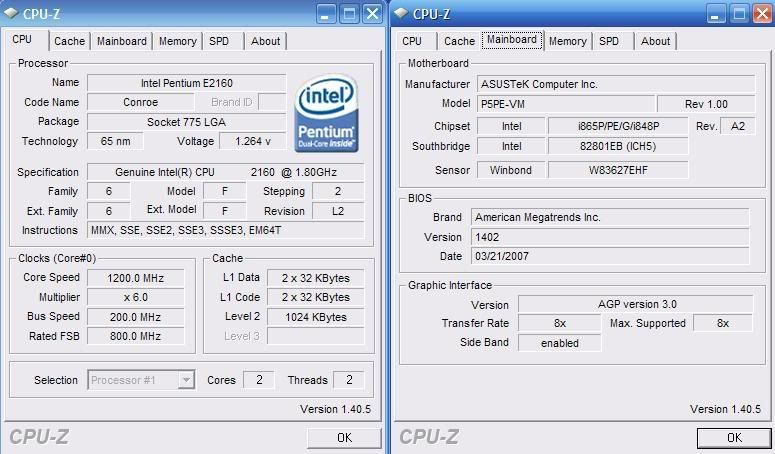Click BIOS Version field 1402

[x=610, y=237]
